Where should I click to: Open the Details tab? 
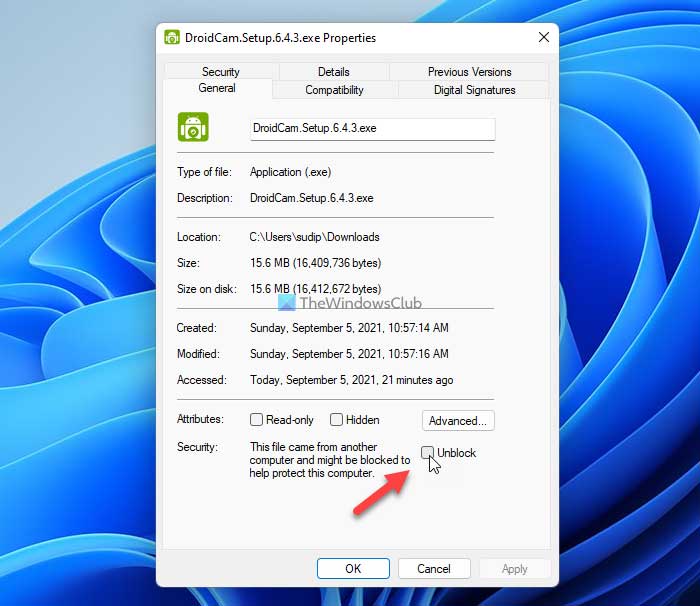[333, 71]
